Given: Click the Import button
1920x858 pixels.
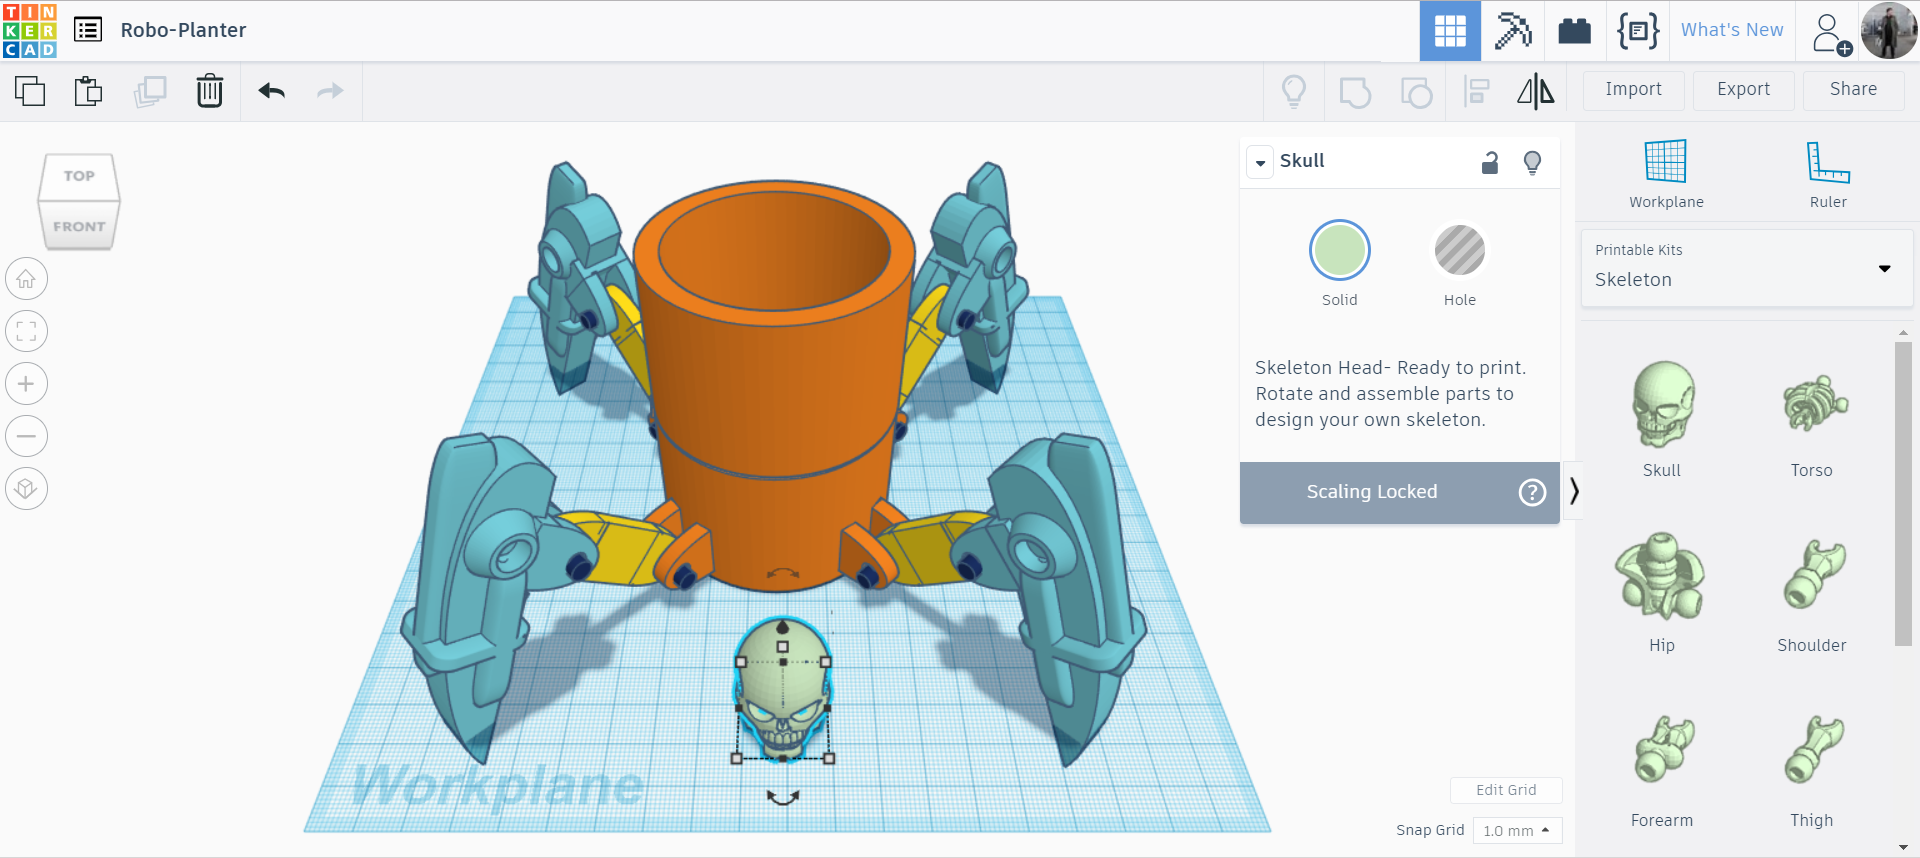Looking at the screenshot, I should point(1634,90).
